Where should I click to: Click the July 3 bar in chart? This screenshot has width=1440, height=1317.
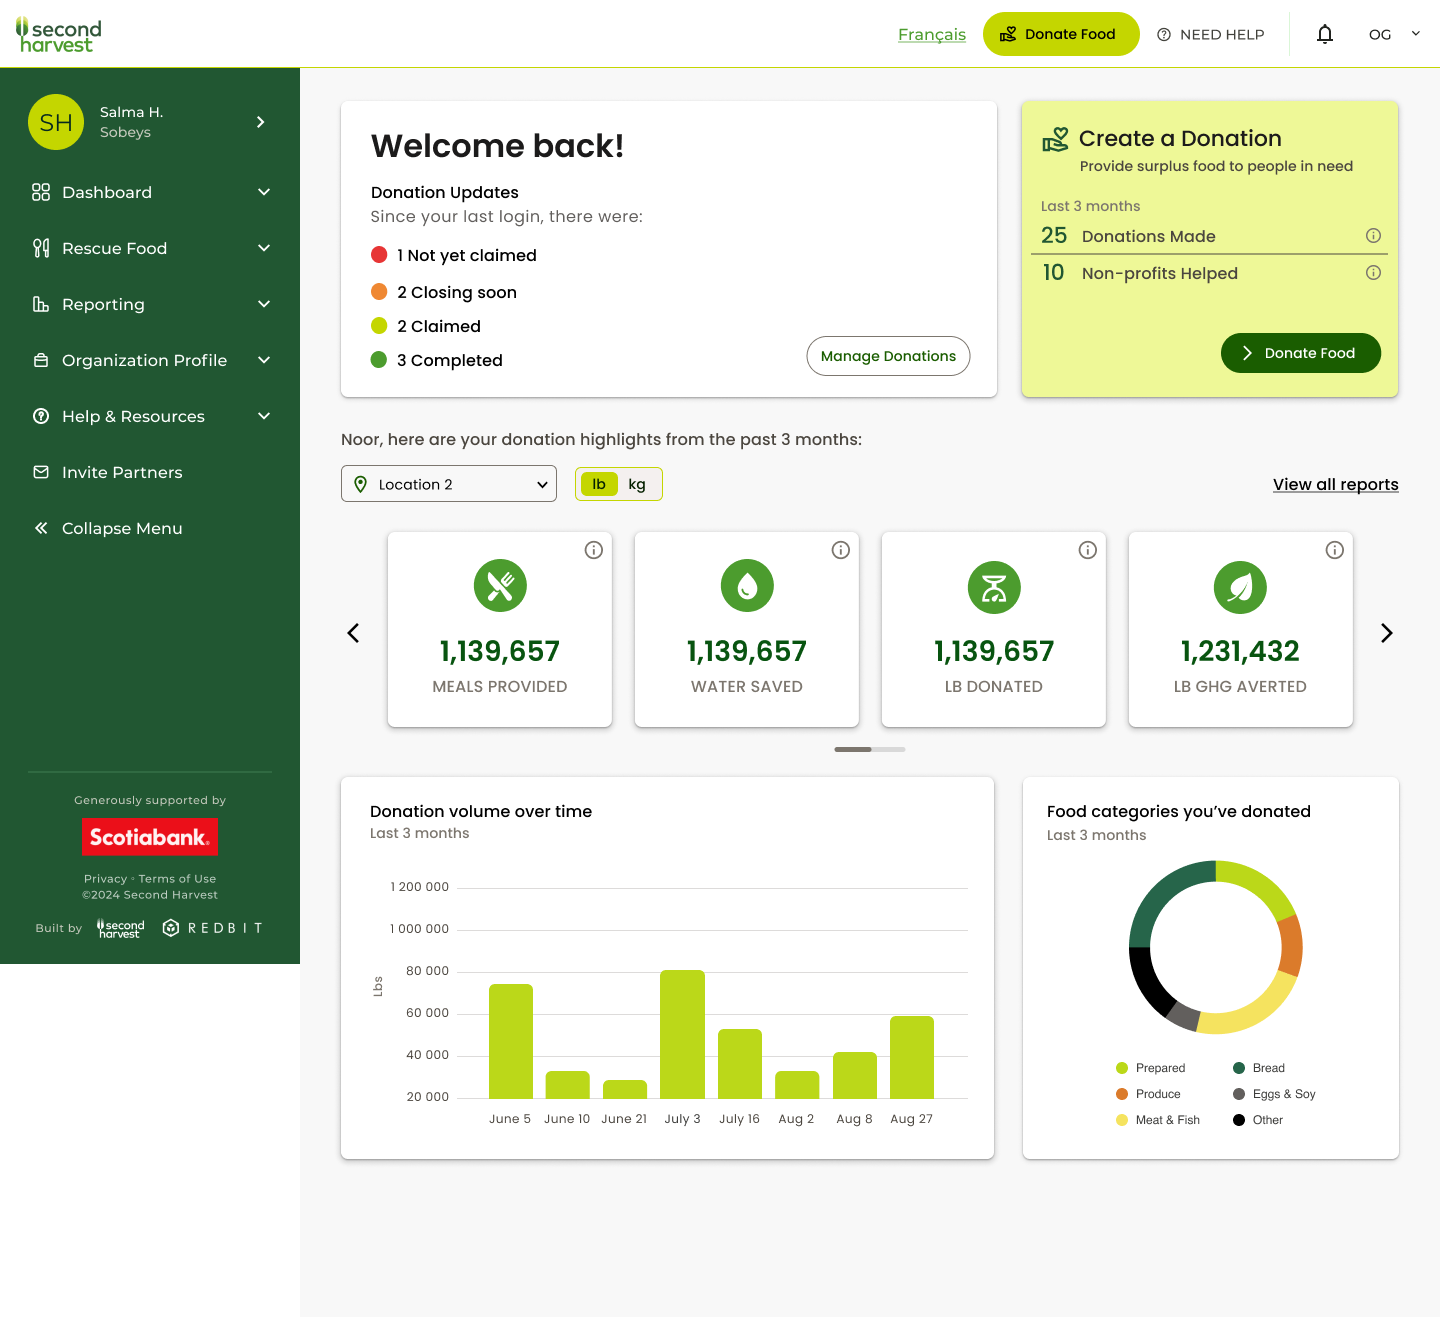click(x=682, y=1034)
